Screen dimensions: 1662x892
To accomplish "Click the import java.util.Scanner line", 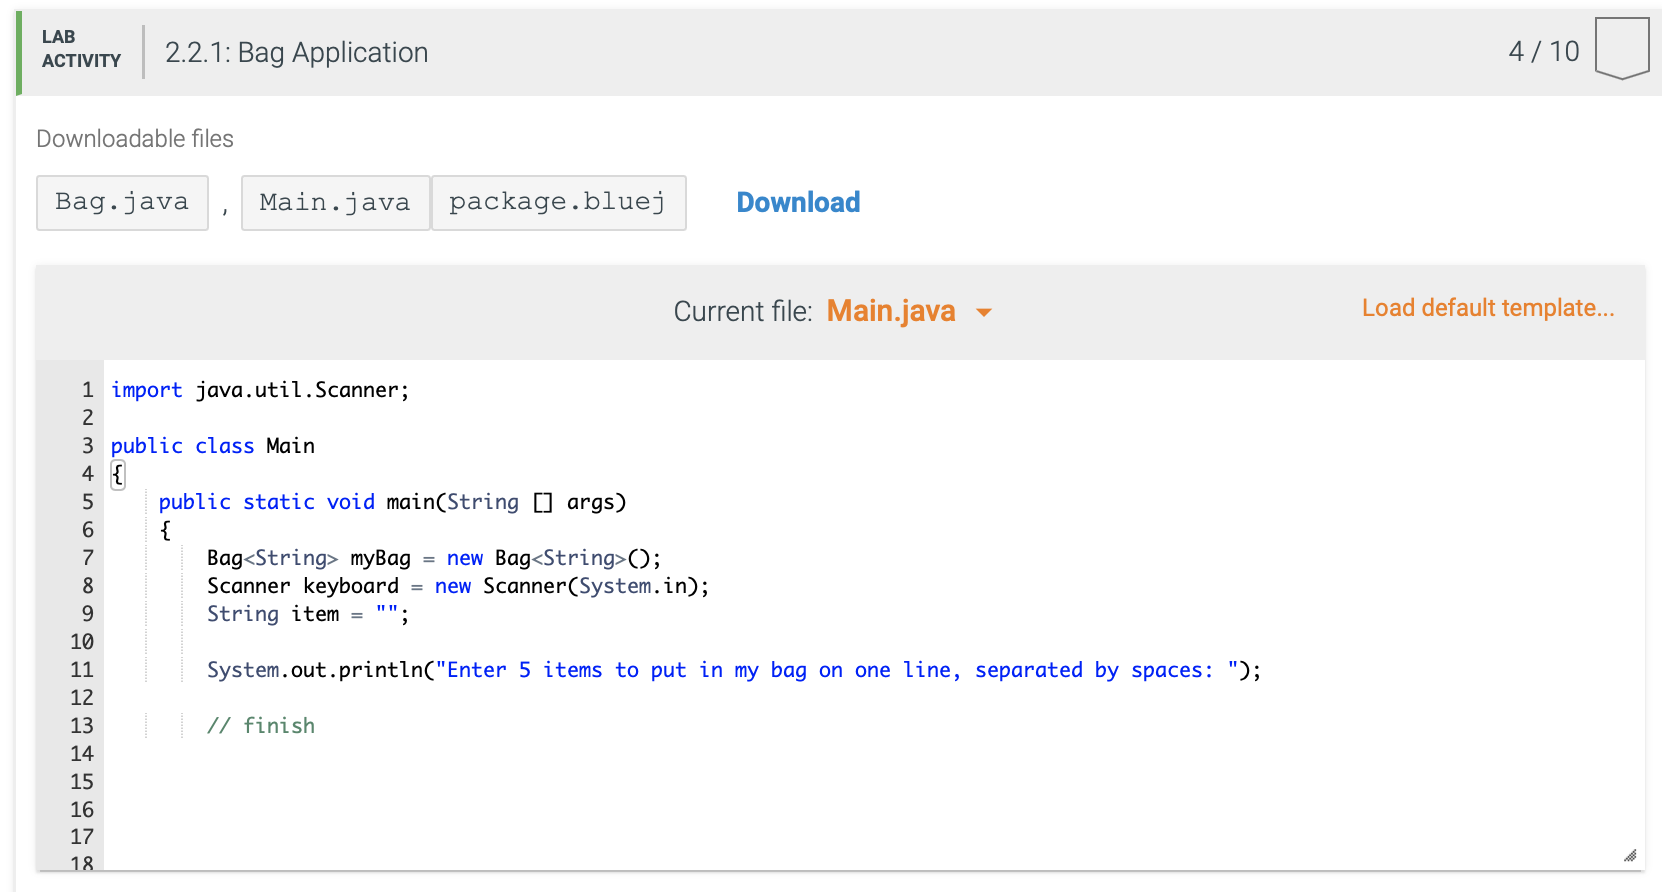I will [x=260, y=390].
